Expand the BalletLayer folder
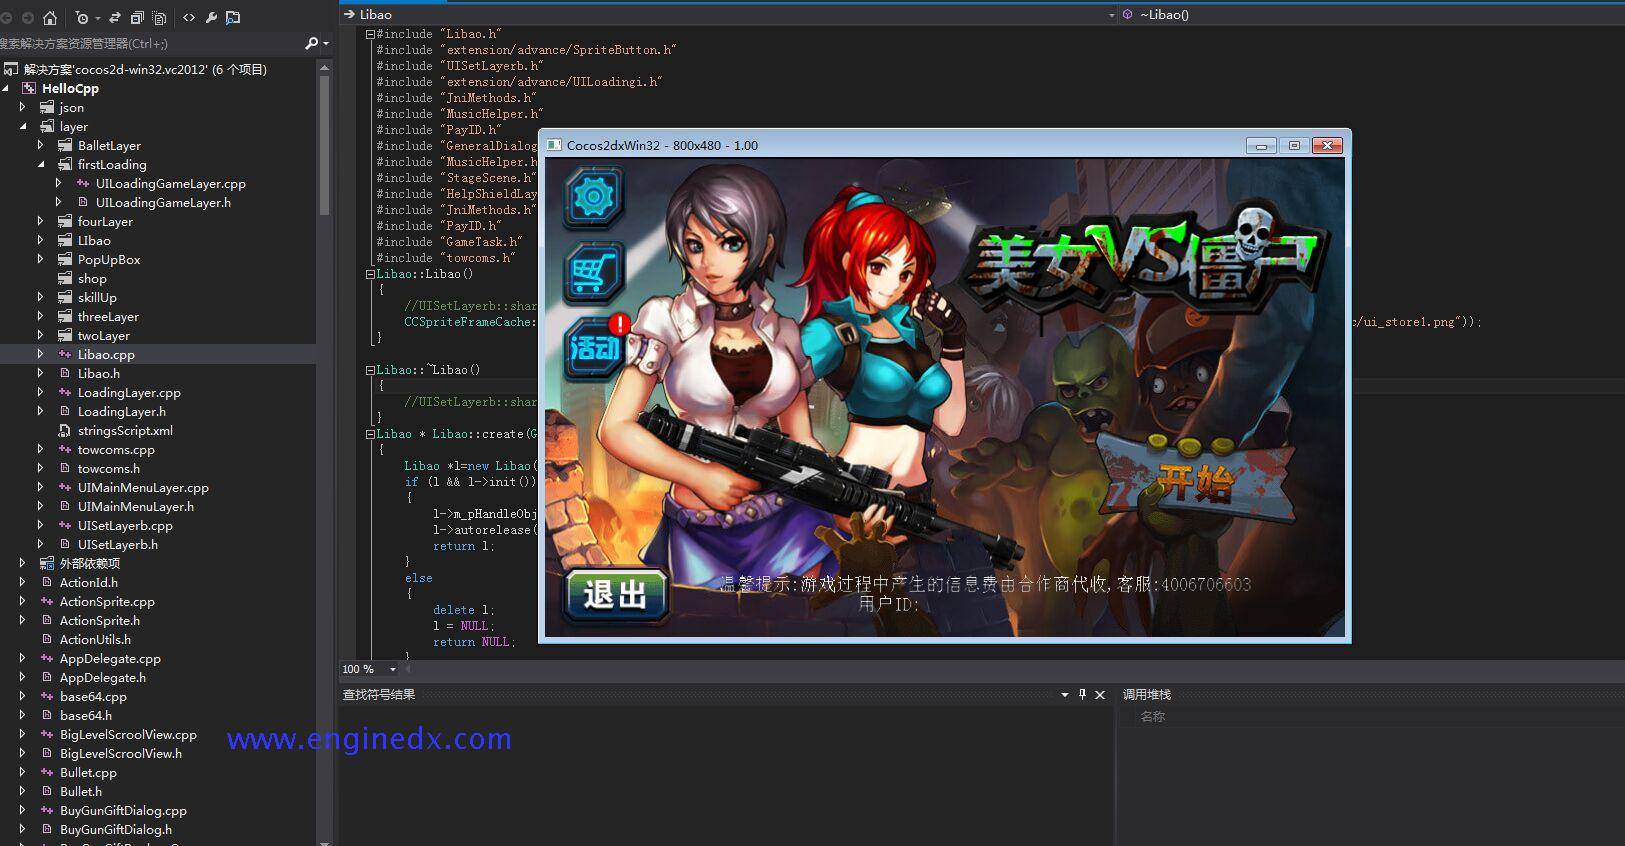The width and height of the screenshot is (1625, 846). coord(41,145)
